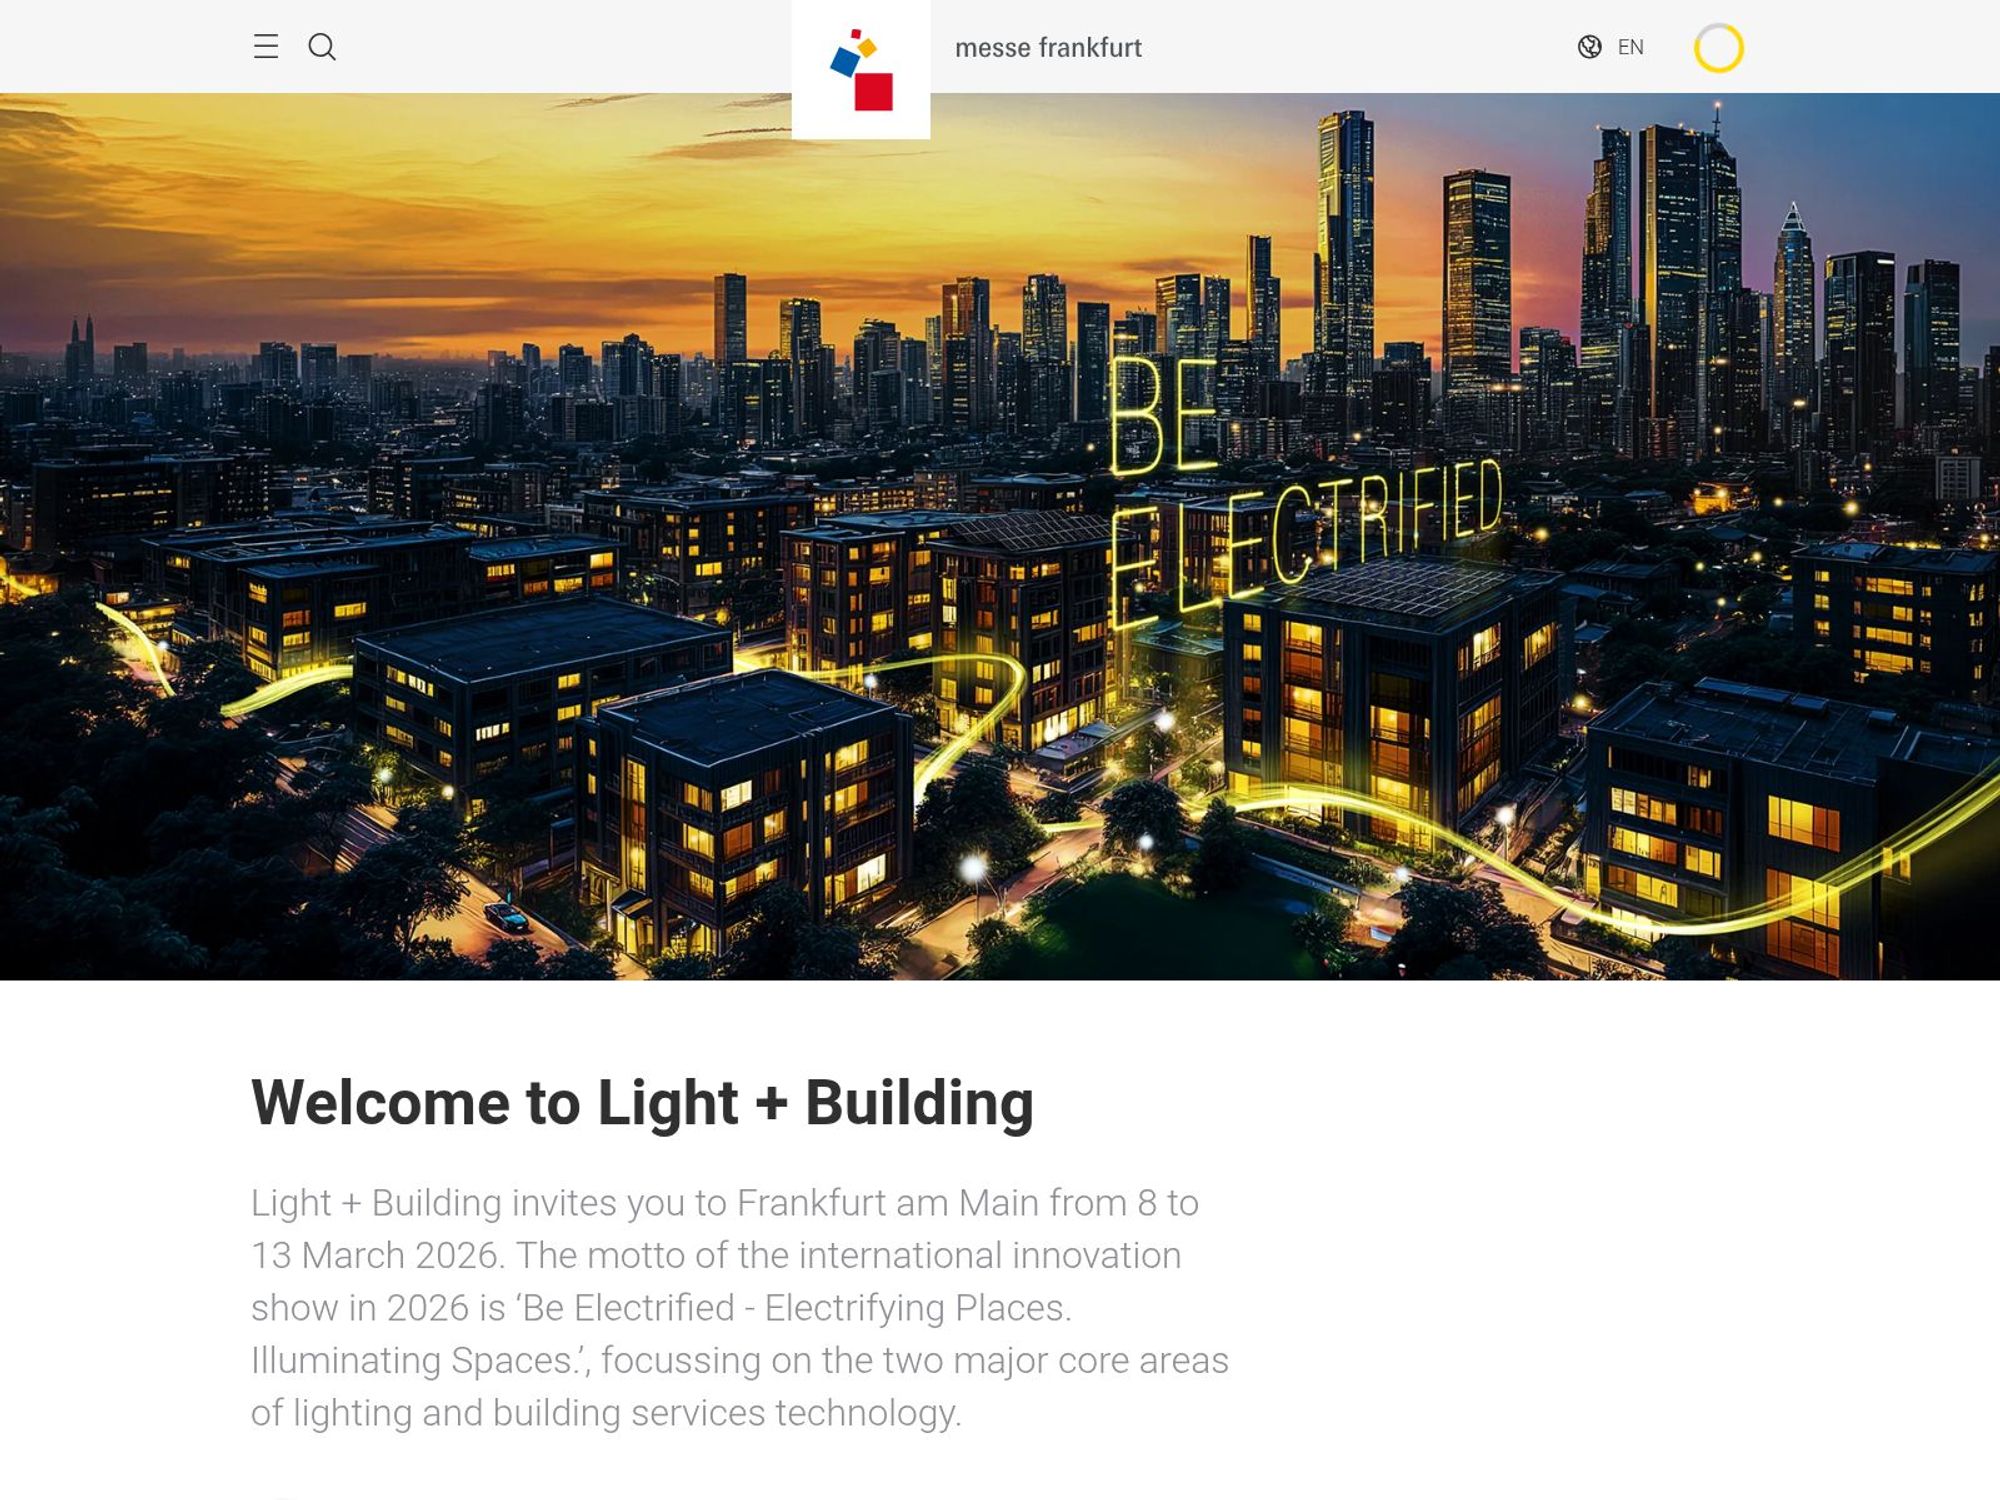Click the yellow circular progress indicator
The width and height of the screenshot is (2000, 1500).
(1720, 47)
